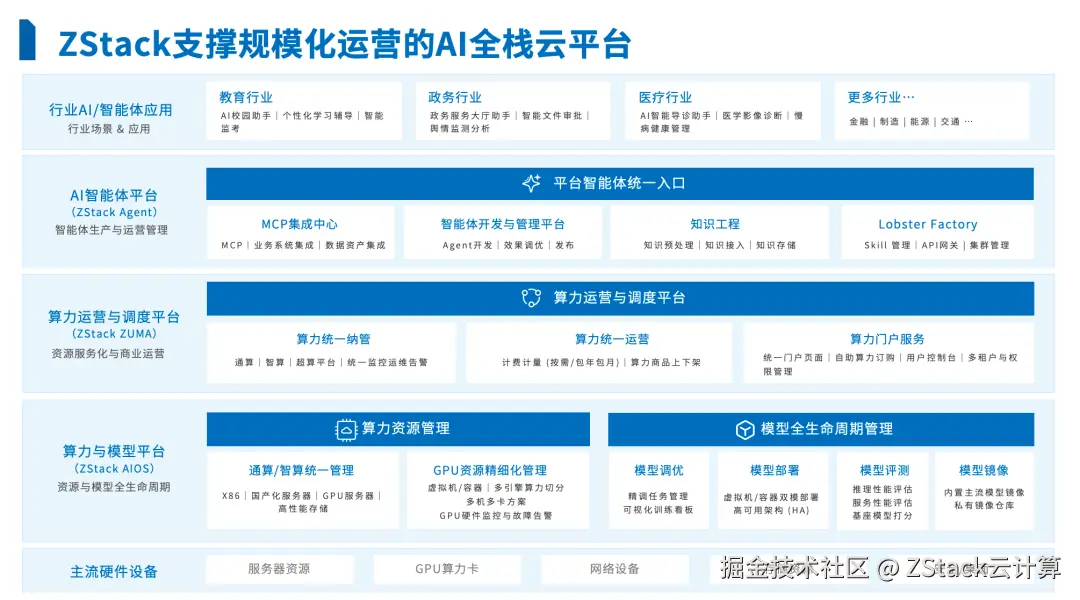Click the 多机多卡方案 line
The height and width of the screenshot is (600, 1080).
pyautogui.click(x=496, y=501)
